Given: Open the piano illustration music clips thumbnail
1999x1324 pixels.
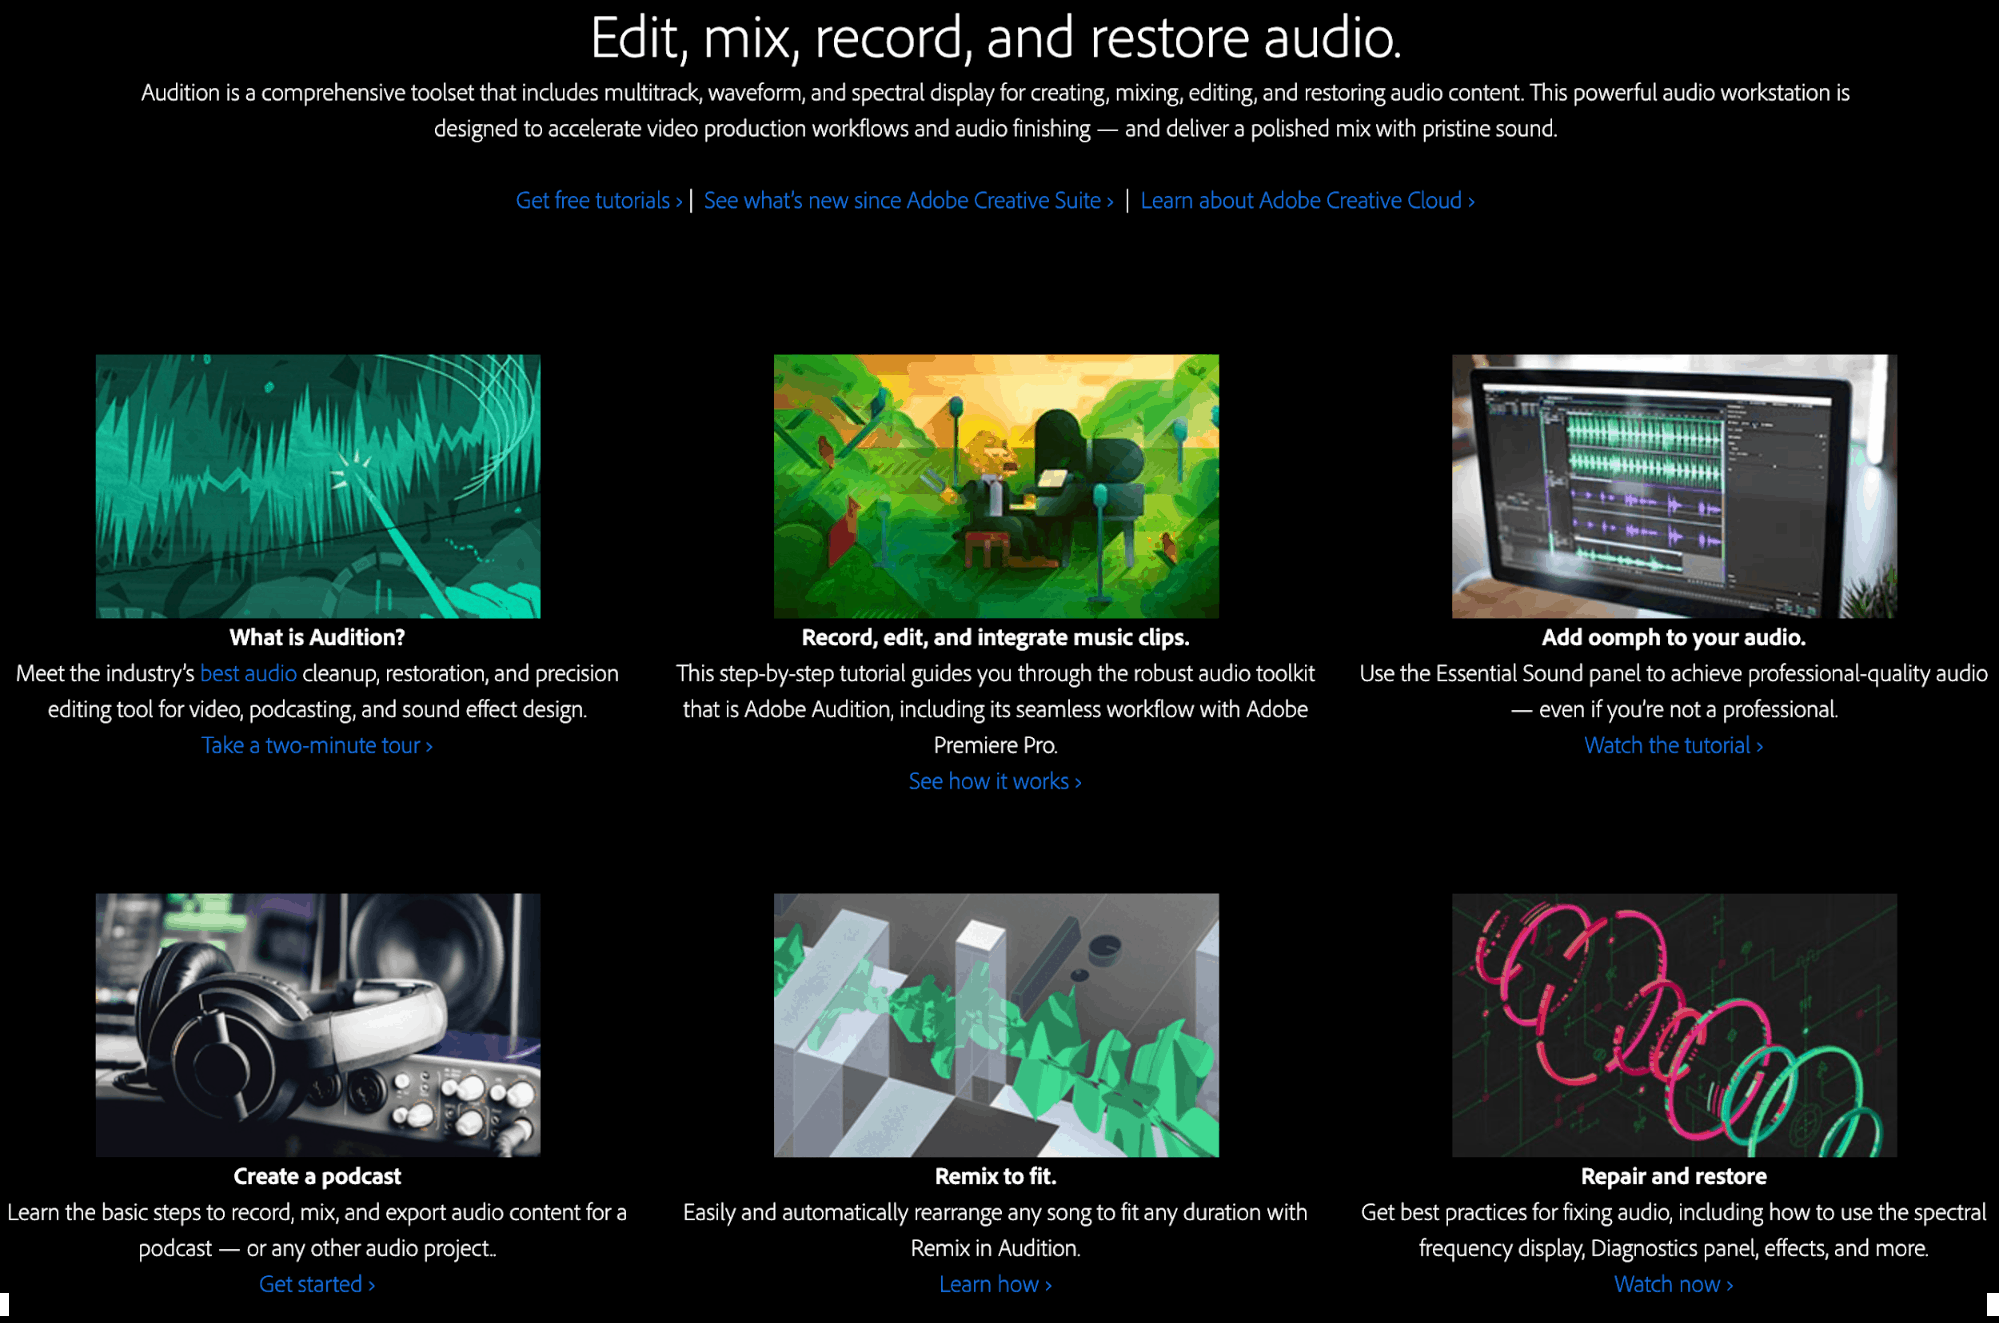Looking at the screenshot, I should 996,486.
